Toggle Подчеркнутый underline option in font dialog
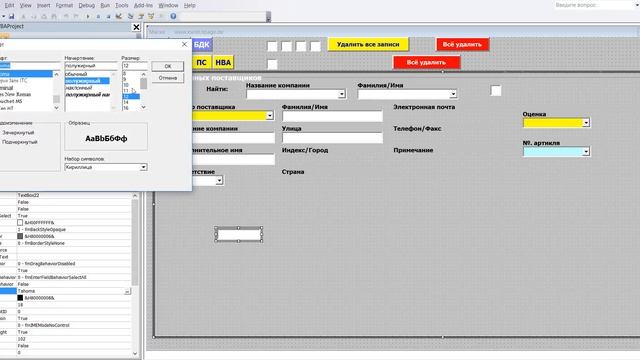 pos(20,142)
